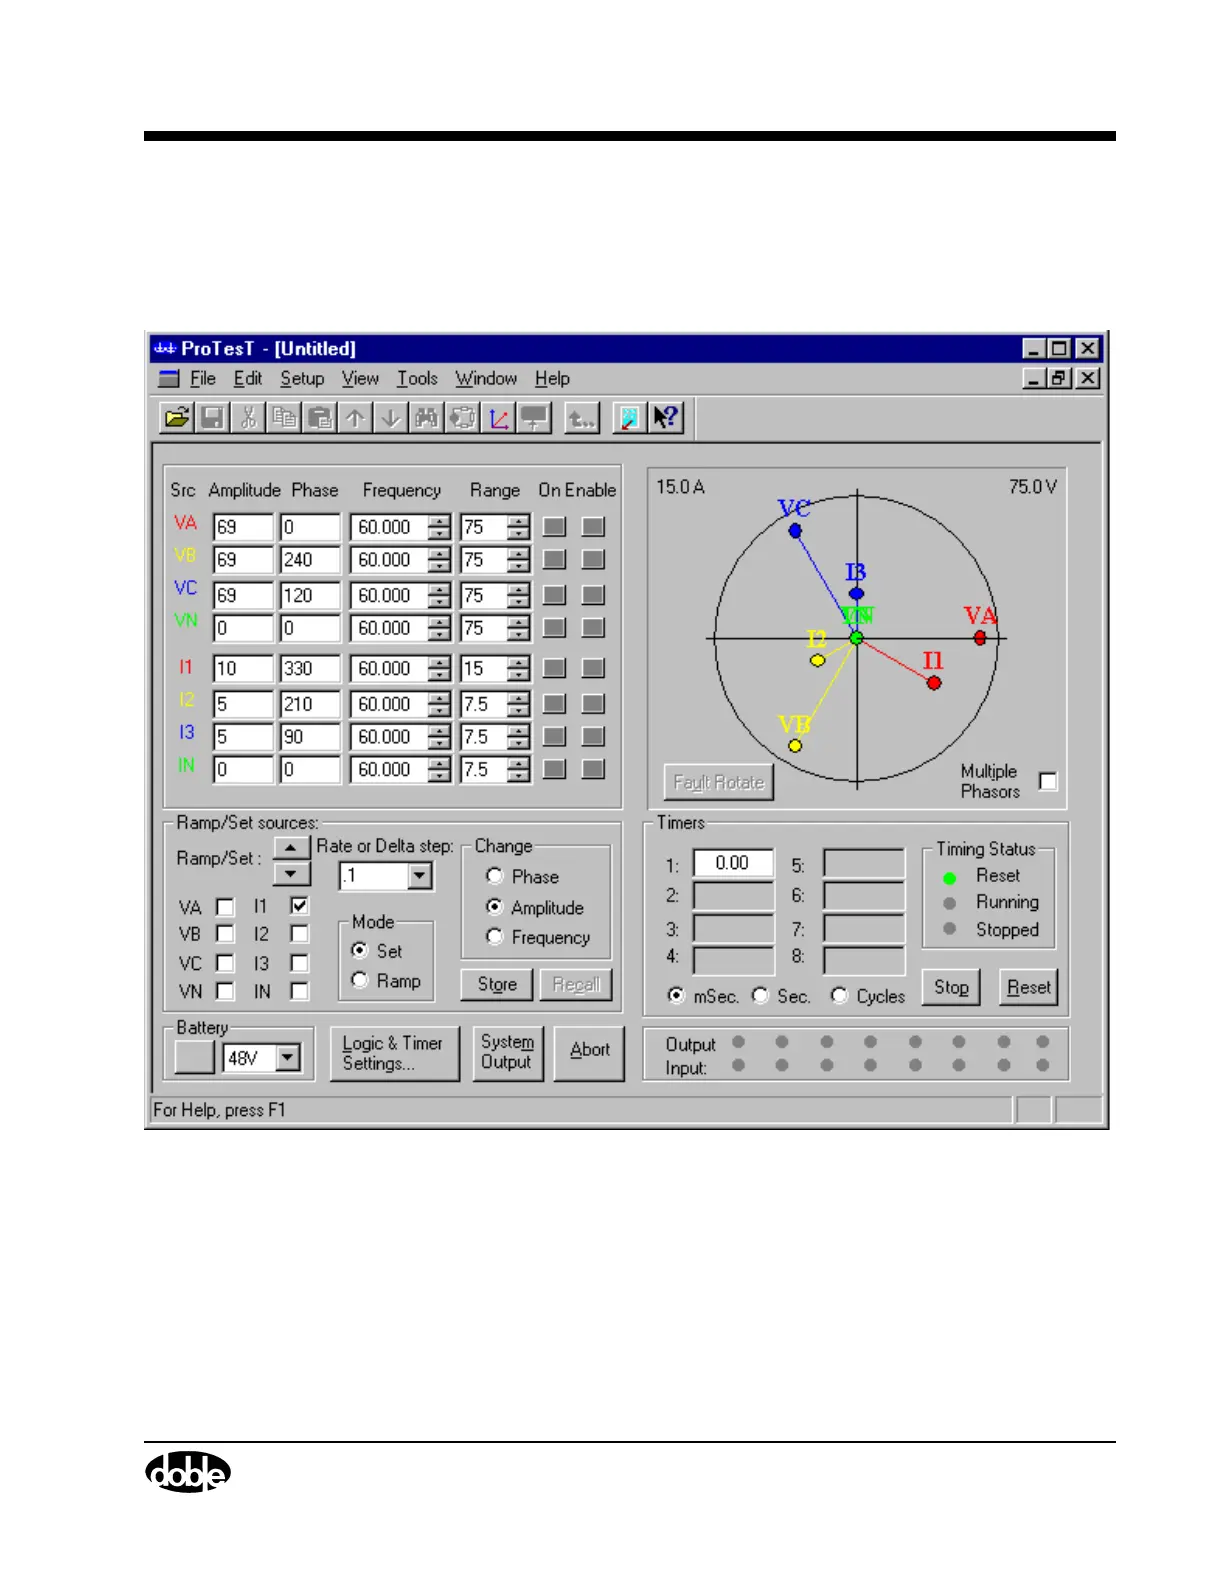
Task: Click the I1 phase field showing 330
Action: [x=311, y=668]
